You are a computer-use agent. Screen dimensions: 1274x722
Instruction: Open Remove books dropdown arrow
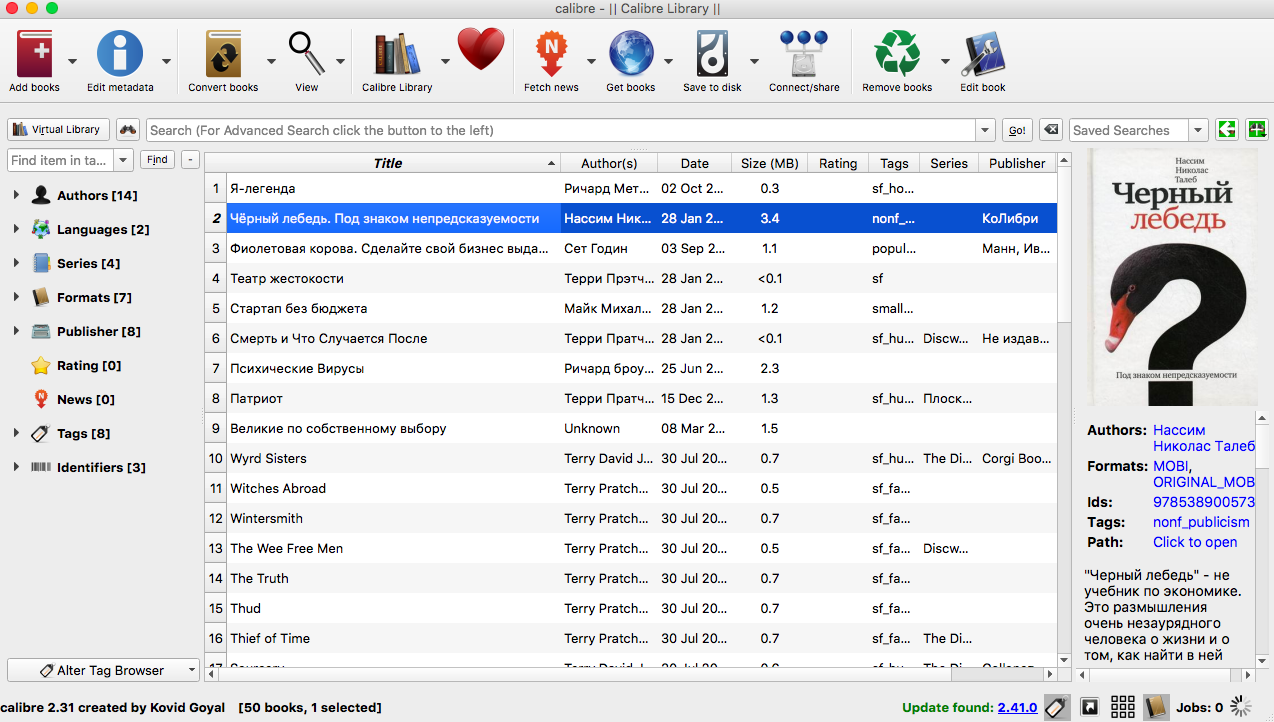pos(945,61)
